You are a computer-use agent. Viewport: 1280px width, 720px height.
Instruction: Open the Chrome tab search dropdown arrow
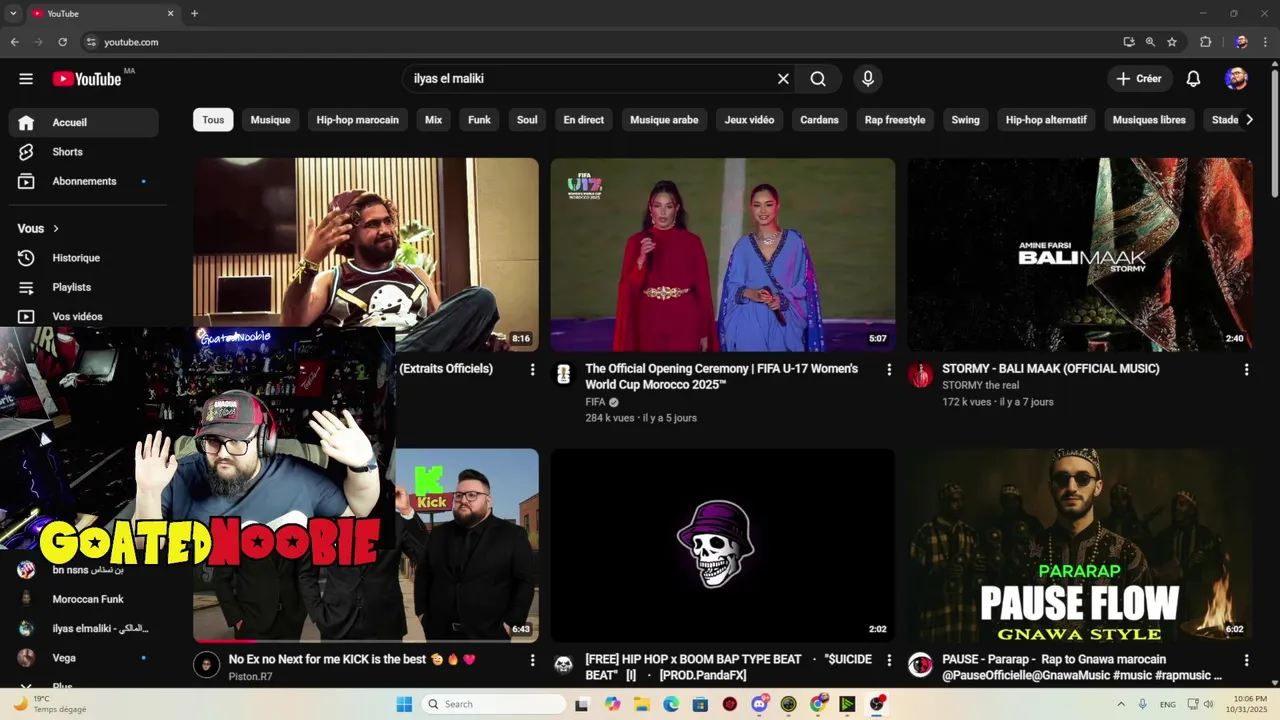(x=13, y=13)
